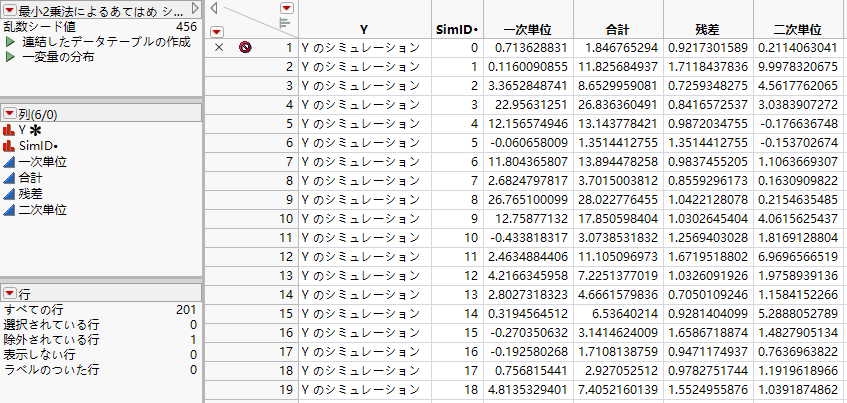Click cell 11.825684937 in 合計

coord(618,67)
